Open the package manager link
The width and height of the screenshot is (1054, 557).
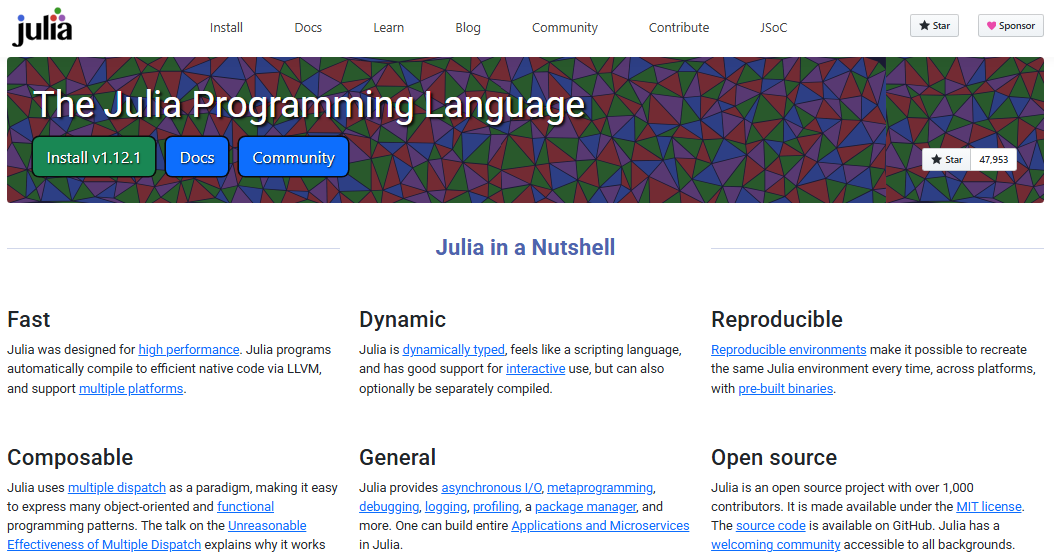pos(585,507)
